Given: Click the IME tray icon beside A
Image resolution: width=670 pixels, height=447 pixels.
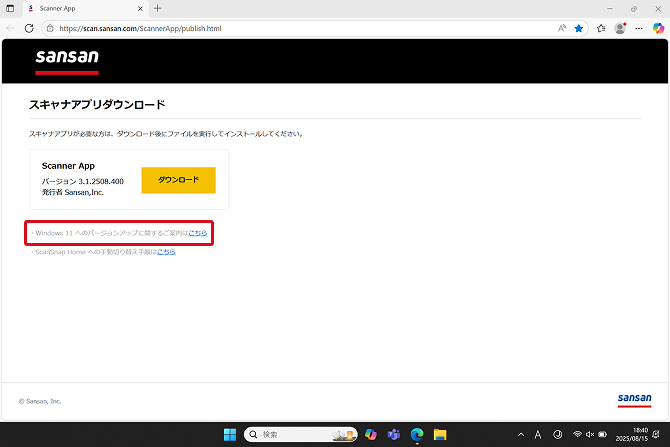Looking at the screenshot, I should coord(558,435).
